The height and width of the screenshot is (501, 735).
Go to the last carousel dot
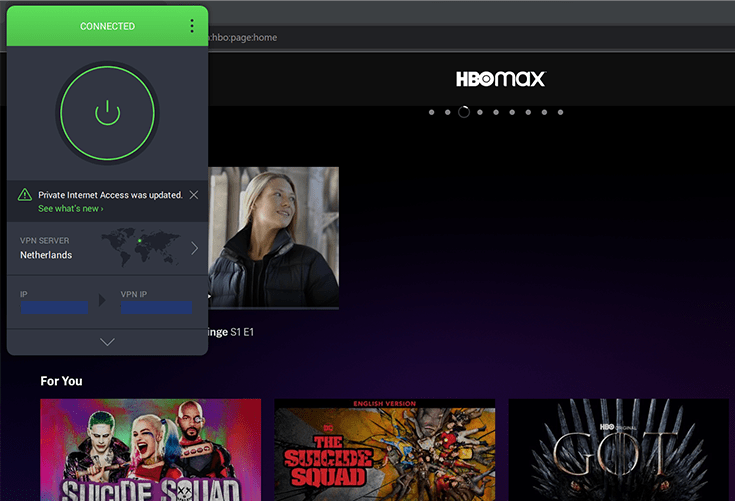point(560,112)
